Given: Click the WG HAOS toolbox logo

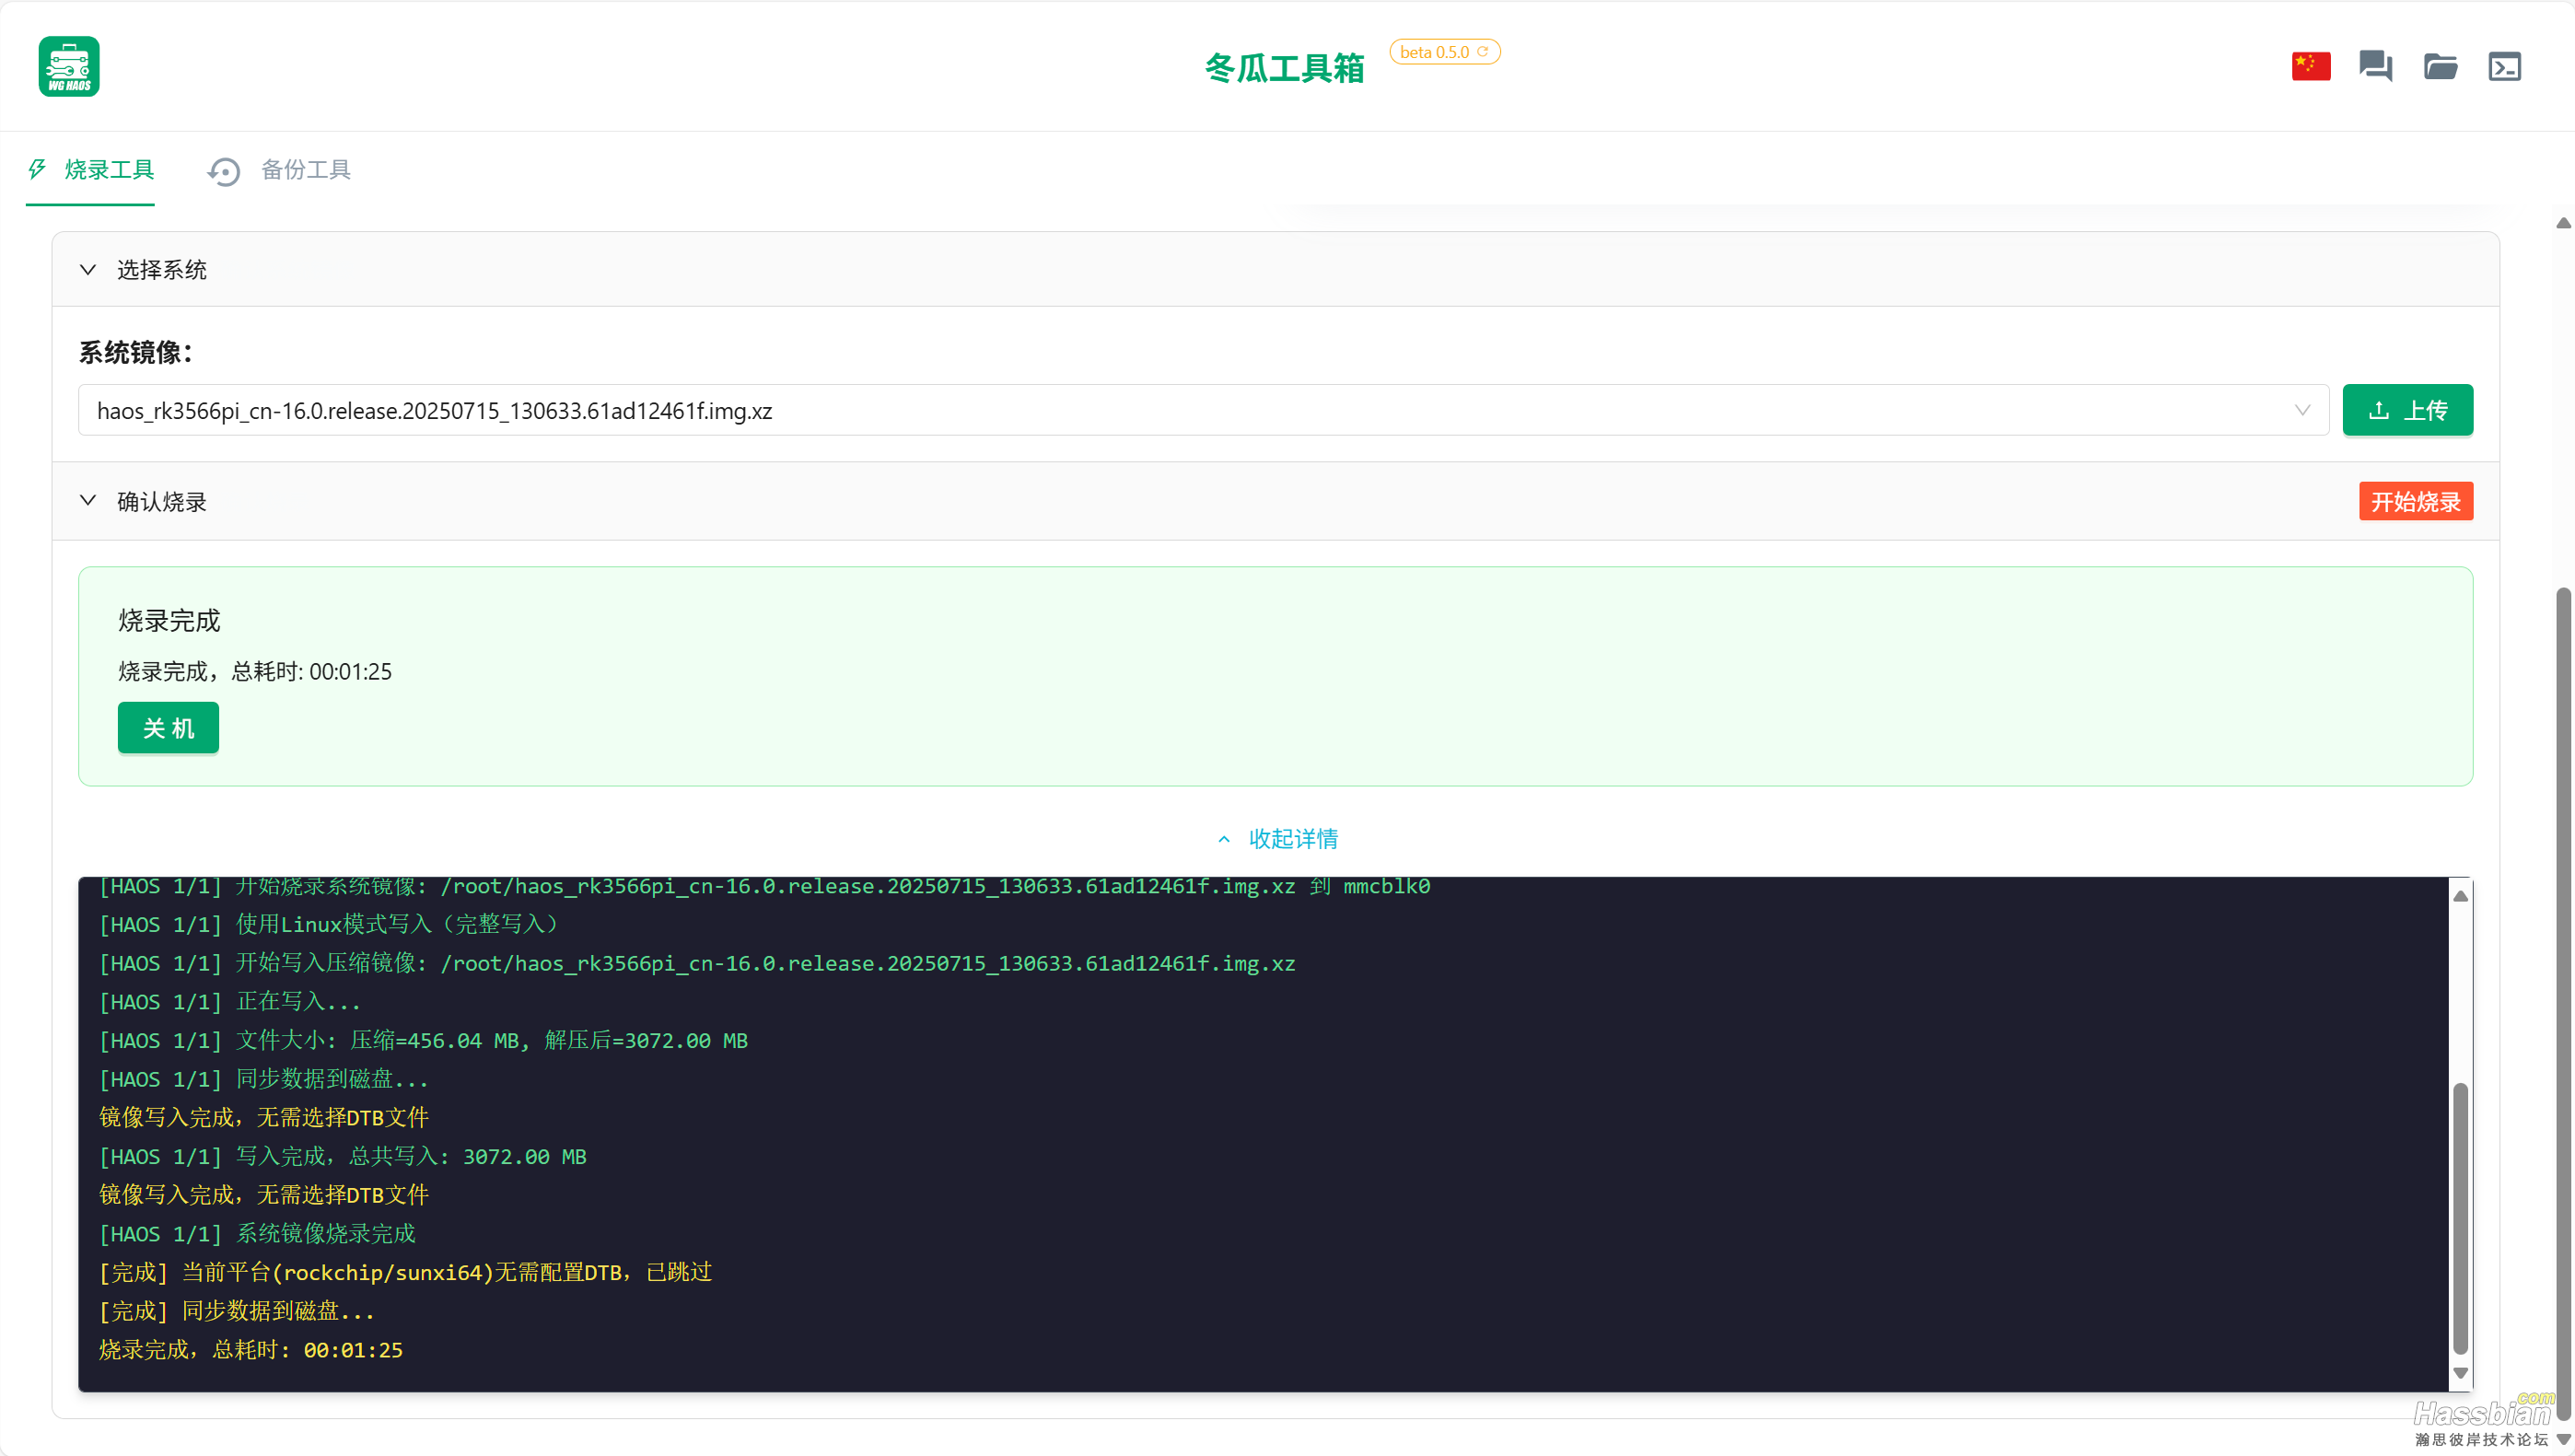Looking at the screenshot, I should (69, 66).
